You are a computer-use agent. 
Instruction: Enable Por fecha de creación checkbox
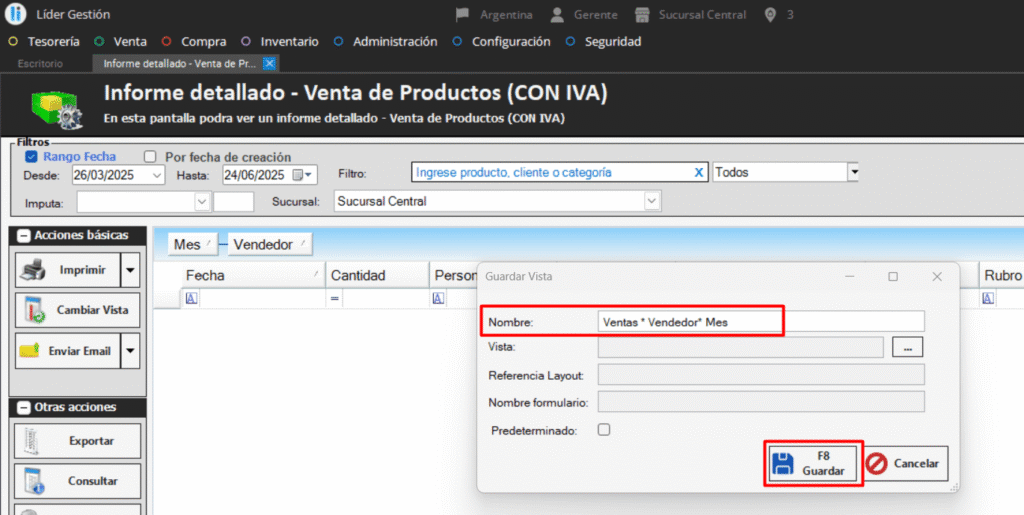150,157
